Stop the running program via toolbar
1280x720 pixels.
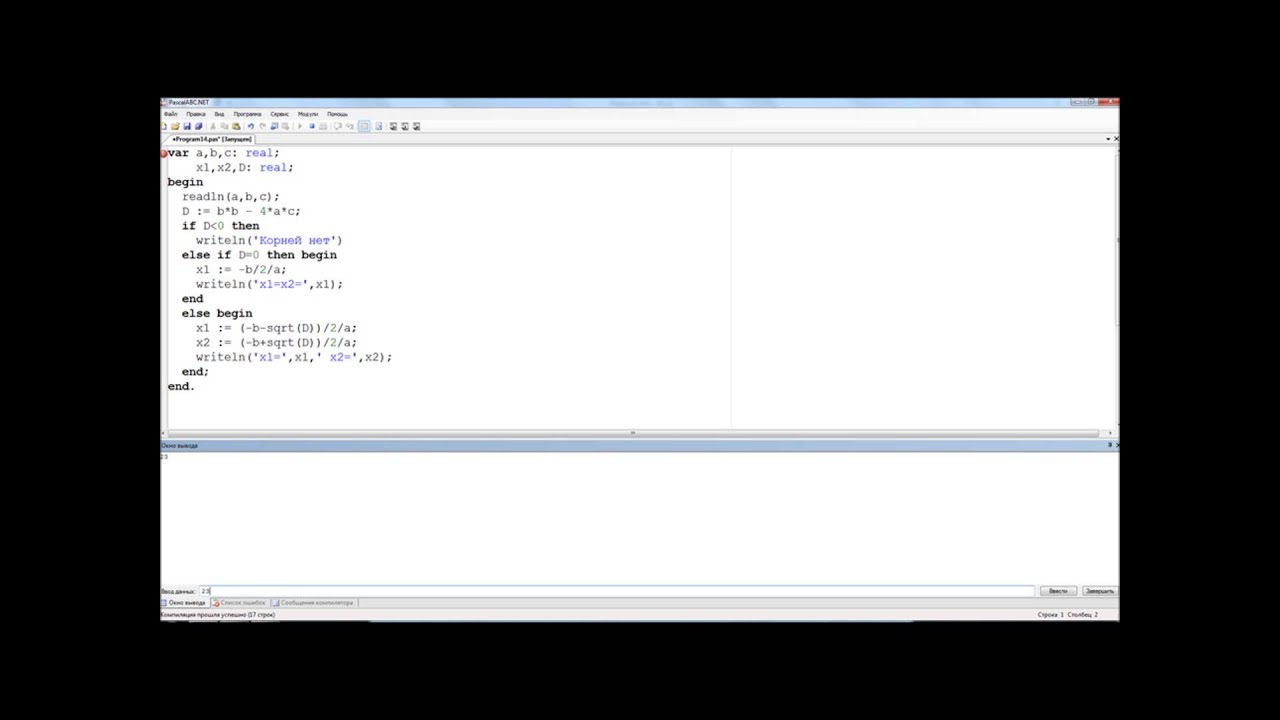[312, 126]
